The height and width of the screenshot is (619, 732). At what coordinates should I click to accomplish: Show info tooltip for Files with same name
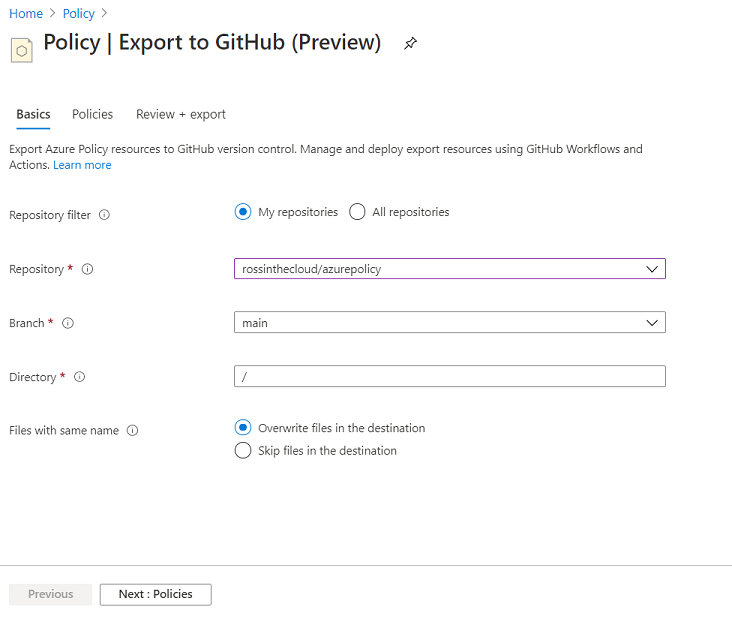click(x=133, y=430)
